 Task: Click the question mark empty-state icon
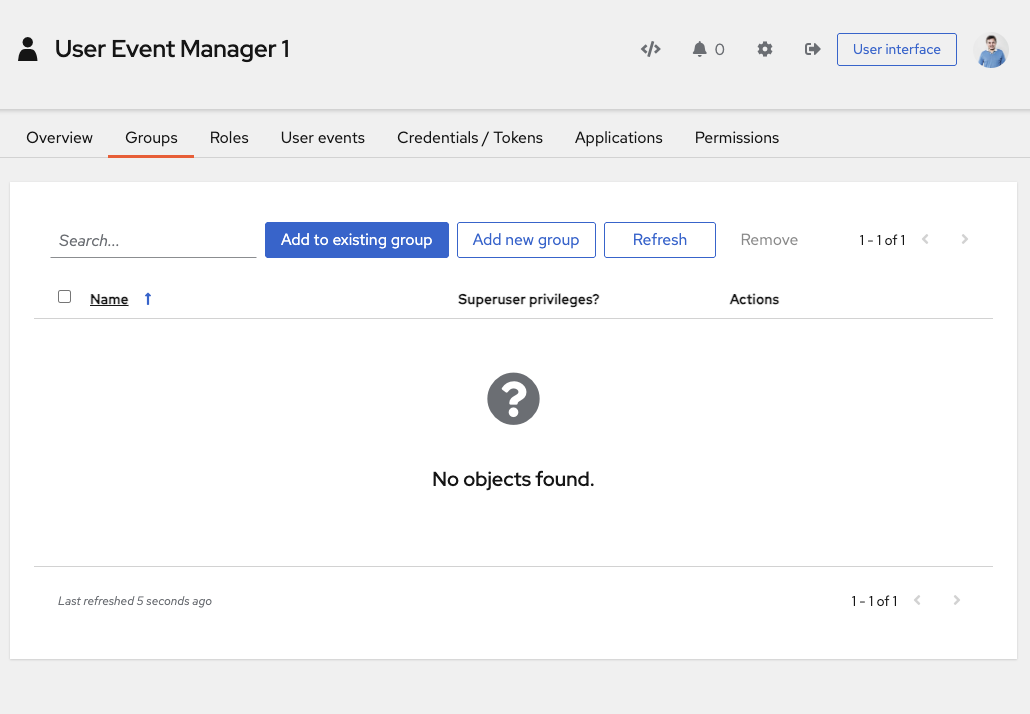pyautogui.click(x=513, y=400)
